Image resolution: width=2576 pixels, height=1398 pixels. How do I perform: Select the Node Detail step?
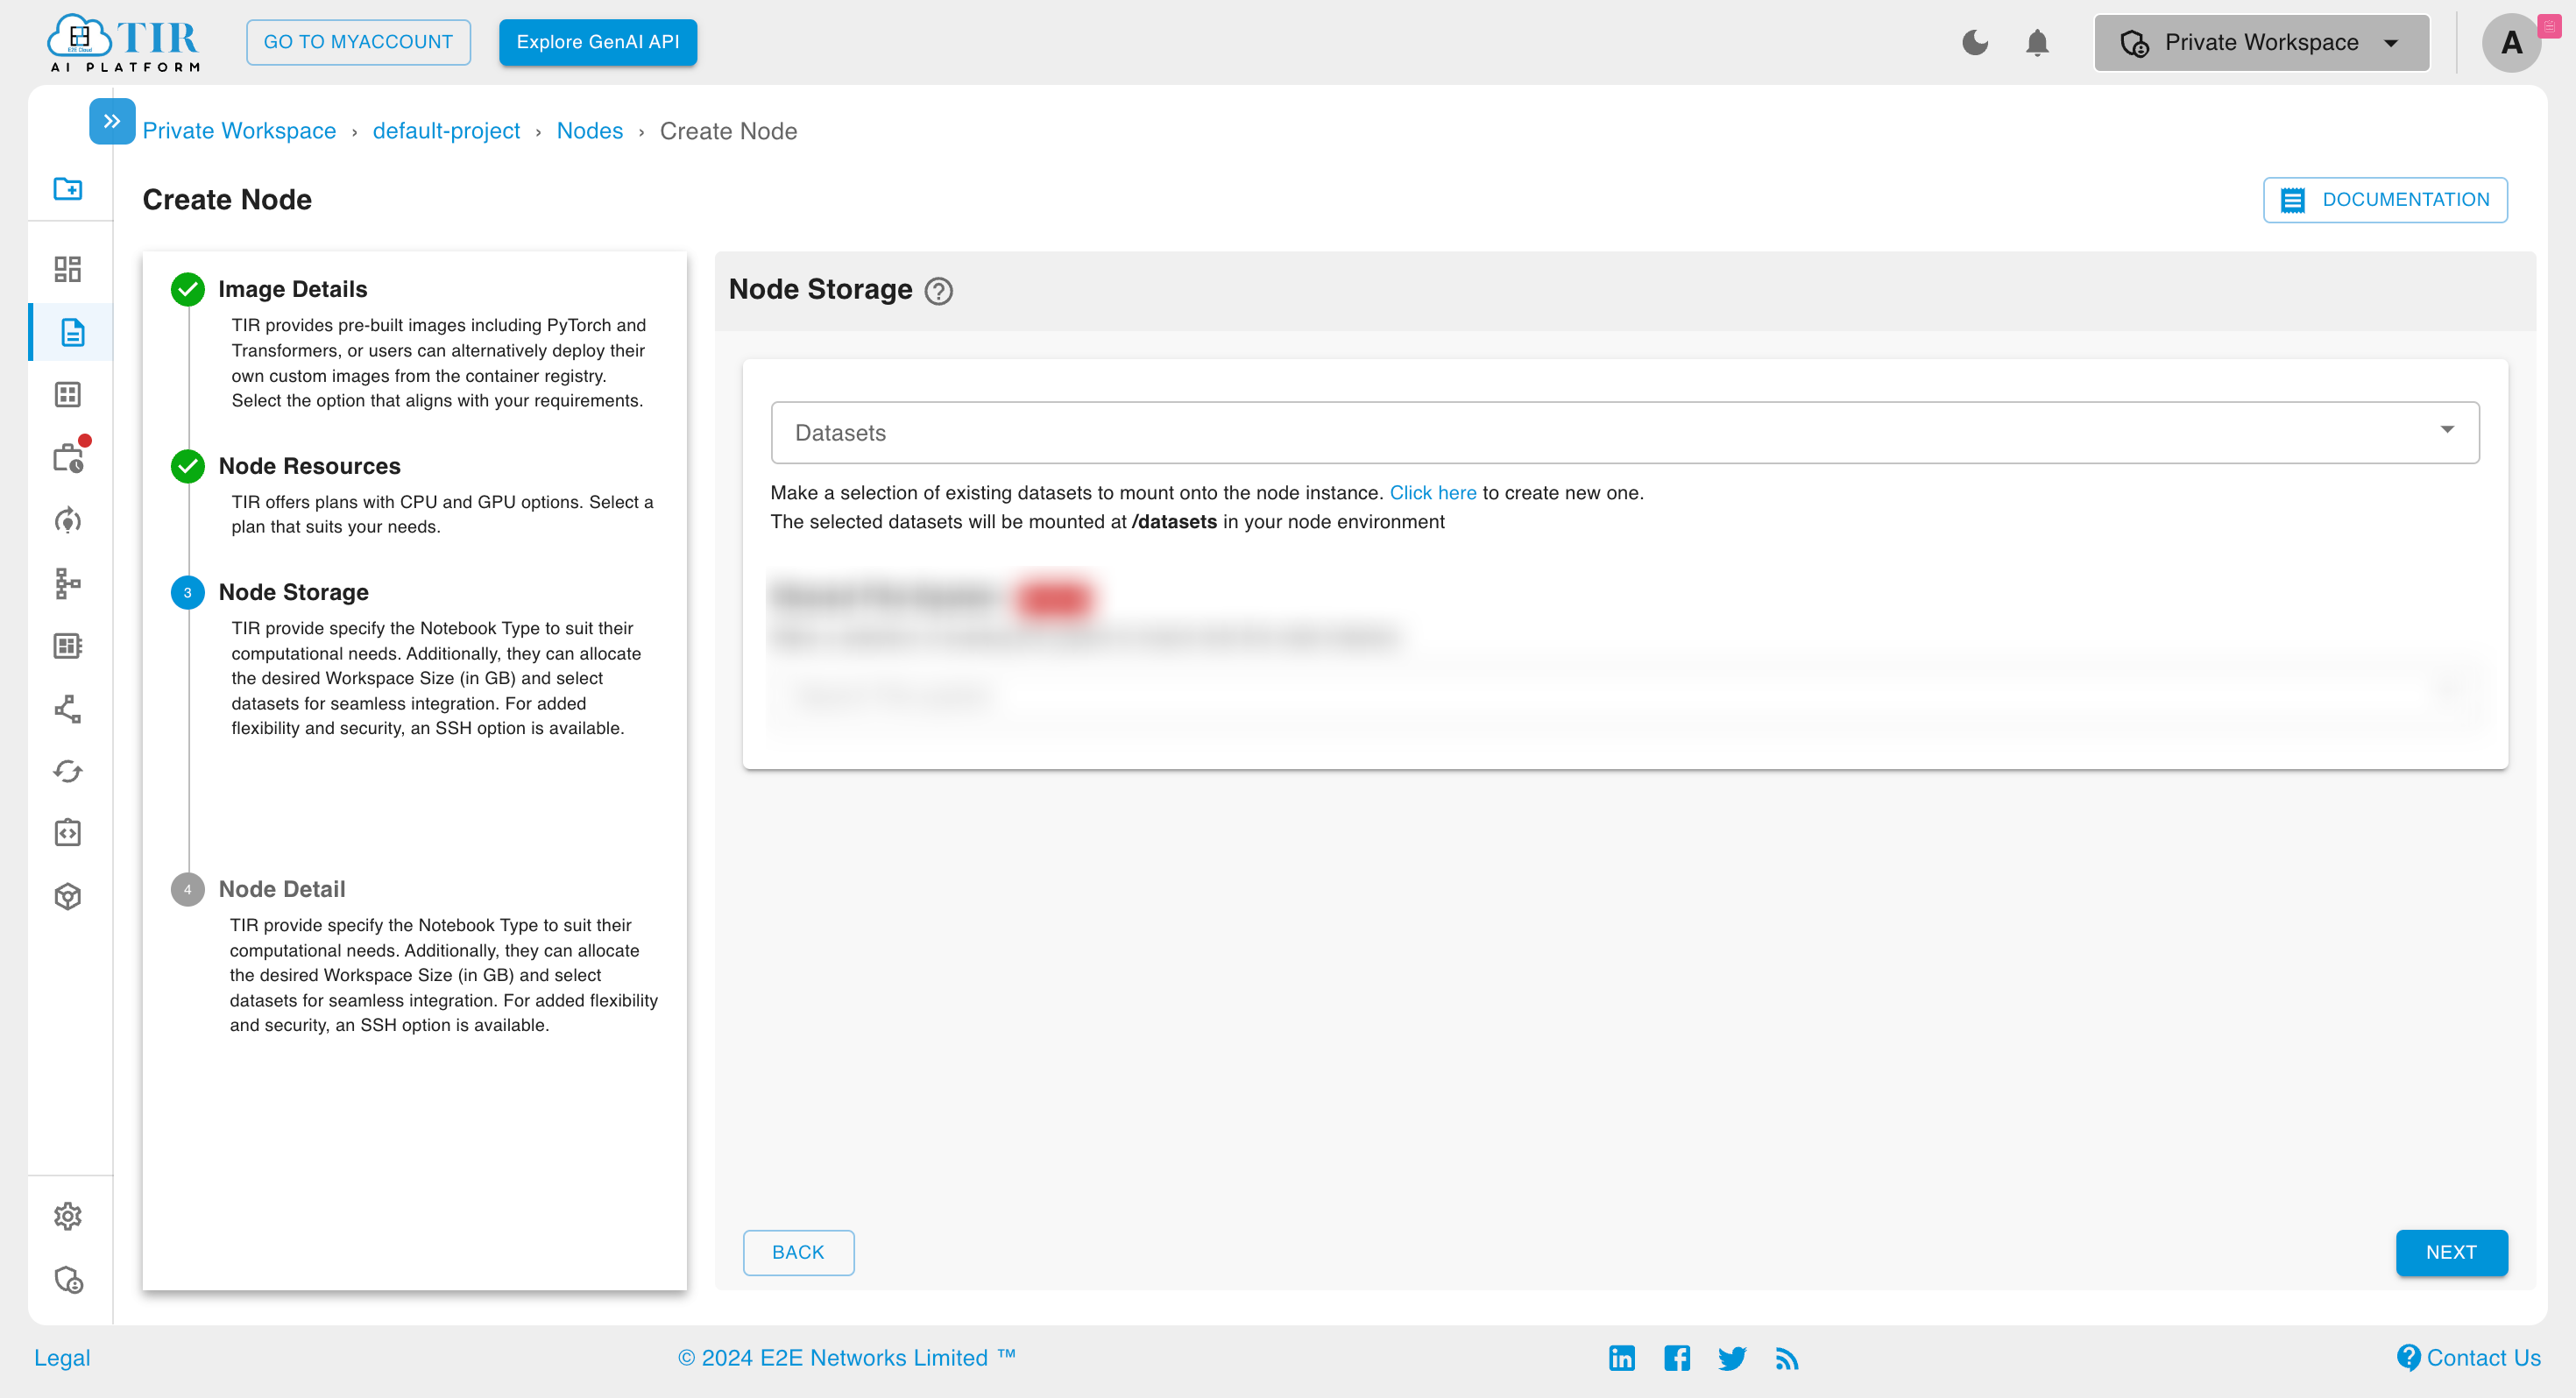tap(282, 889)
